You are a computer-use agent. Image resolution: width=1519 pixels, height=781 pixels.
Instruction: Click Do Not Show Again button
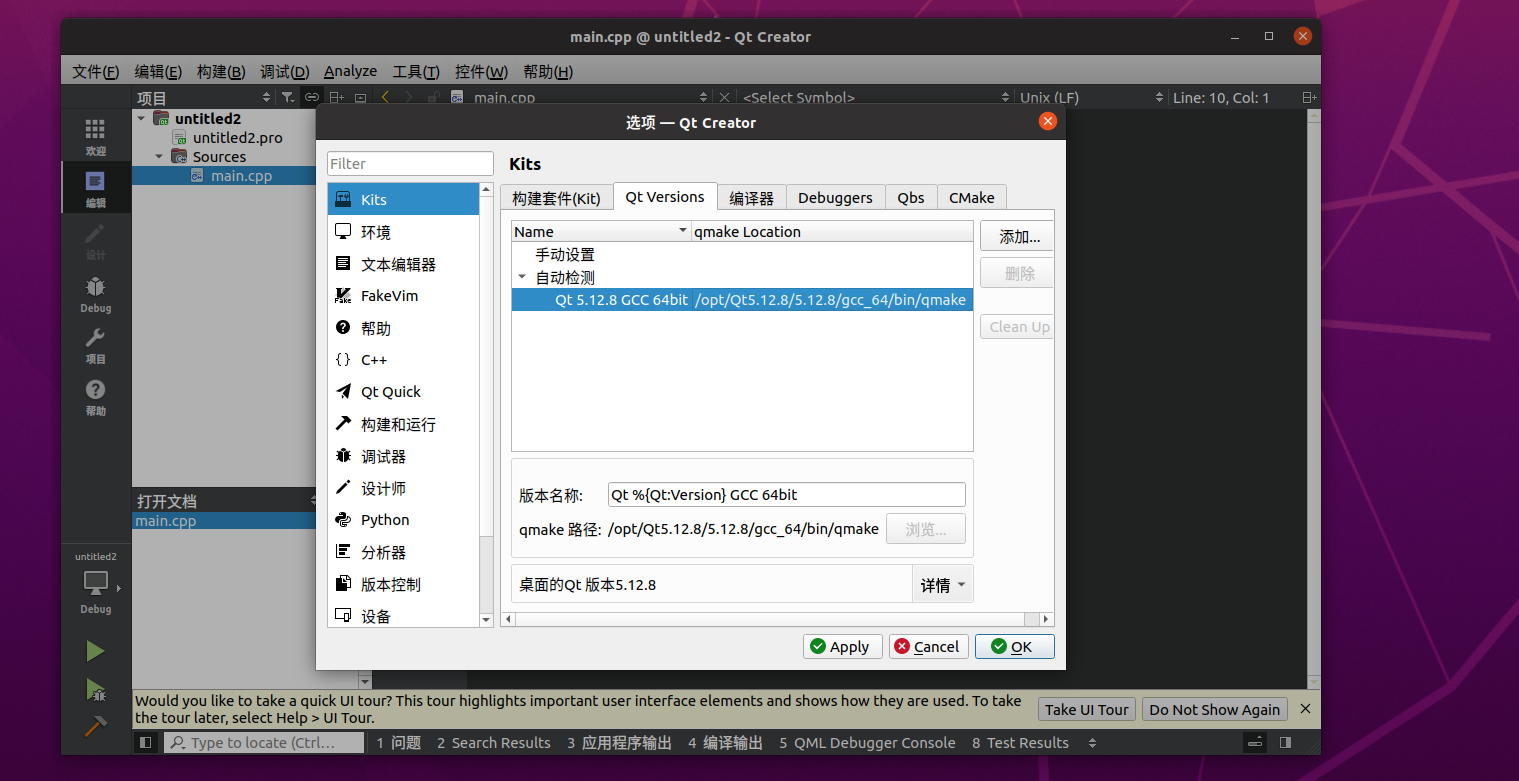[x=1214, y=709]
